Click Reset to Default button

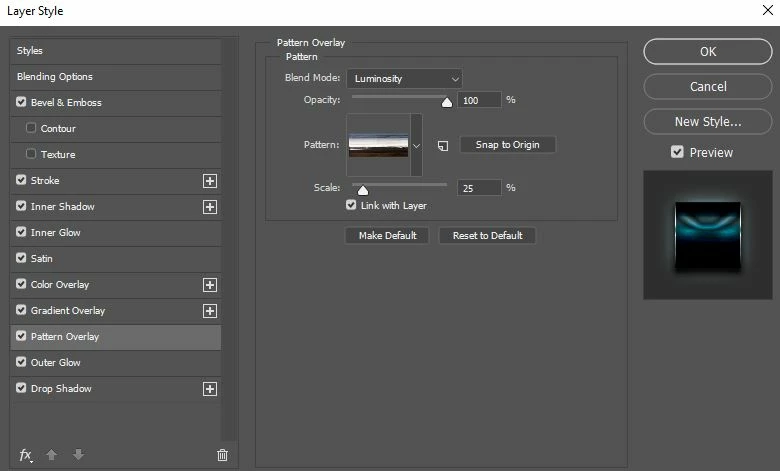click(x=487, y=236)
